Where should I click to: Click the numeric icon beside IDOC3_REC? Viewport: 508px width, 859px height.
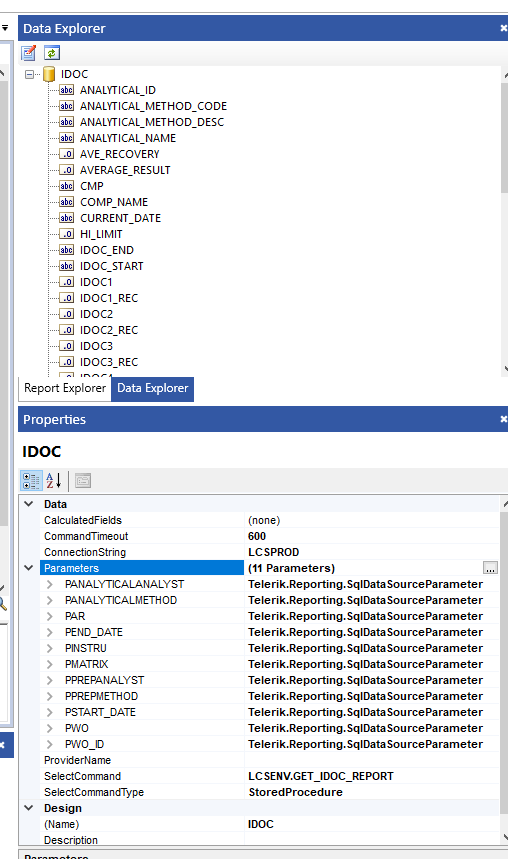[66, 362]
